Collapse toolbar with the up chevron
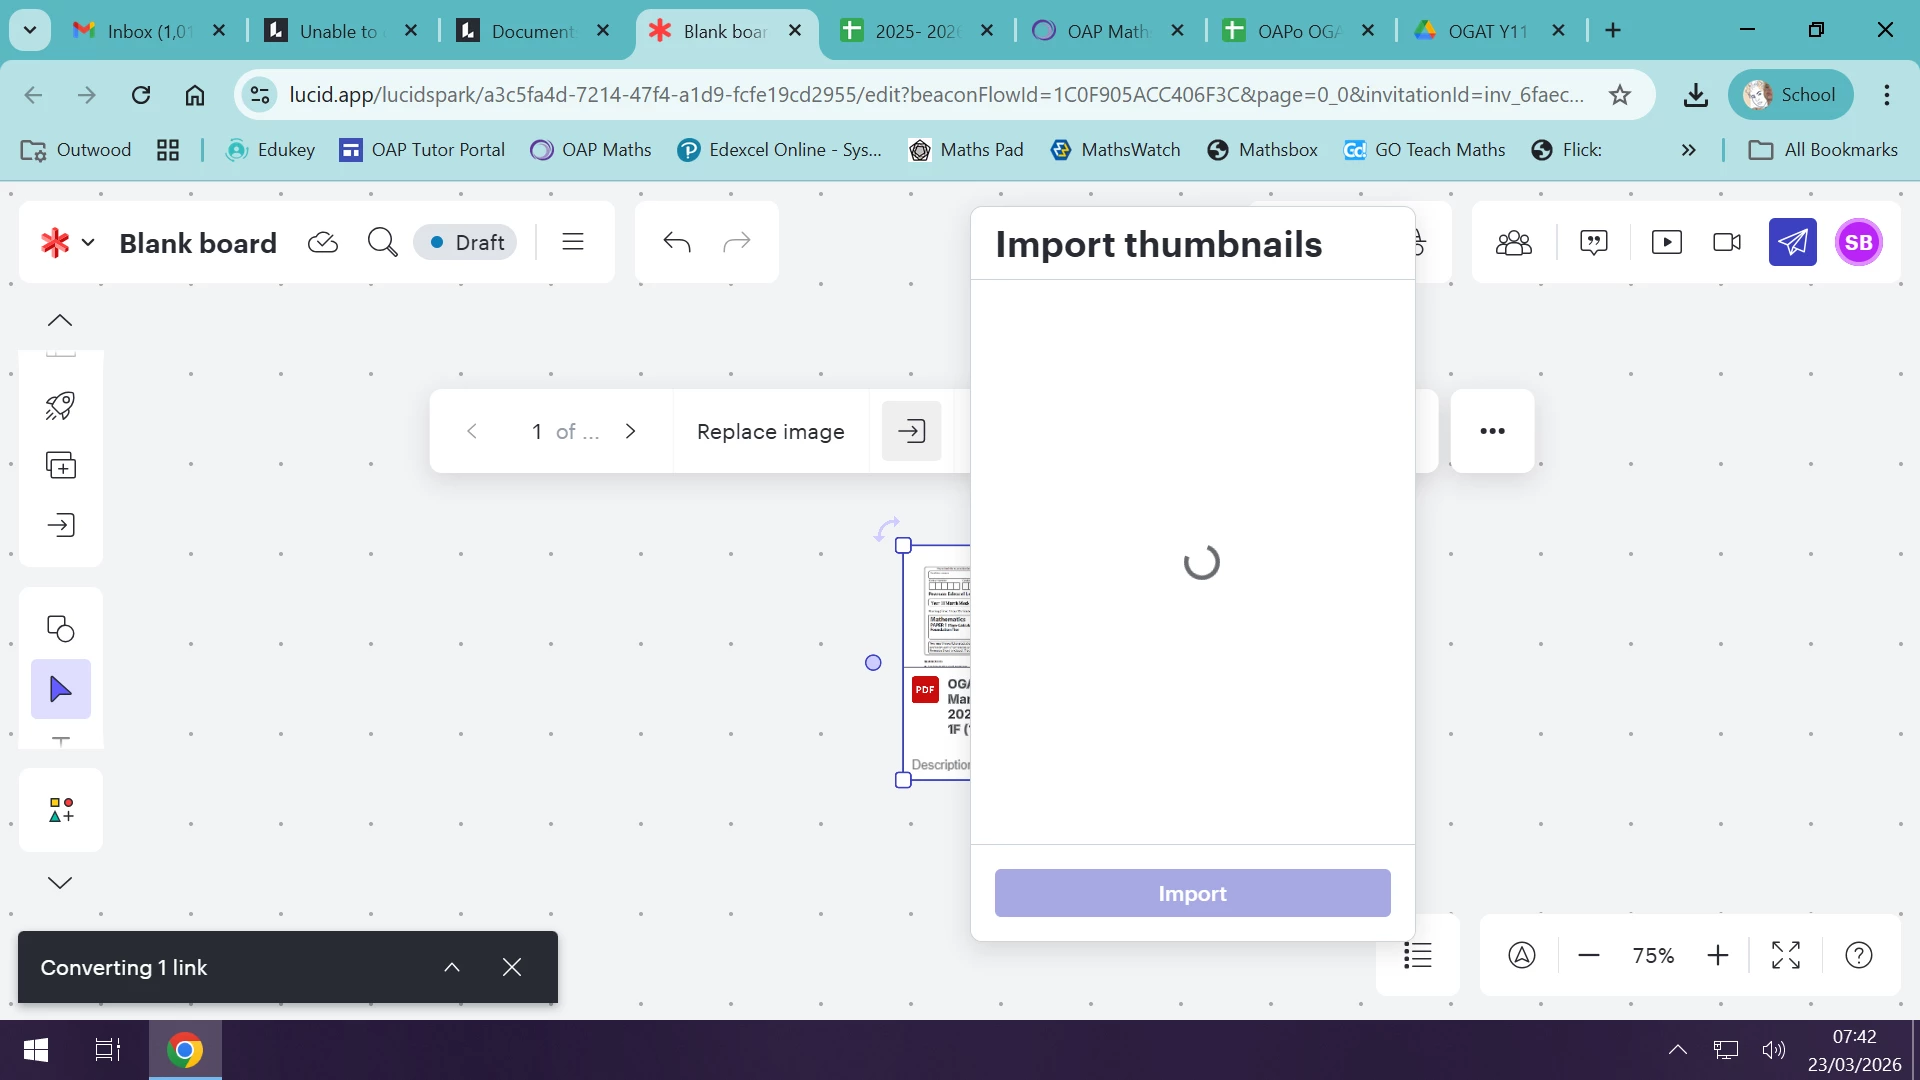The height and width of the screenshot is (1080, 1920). click(x=60, y=320)
